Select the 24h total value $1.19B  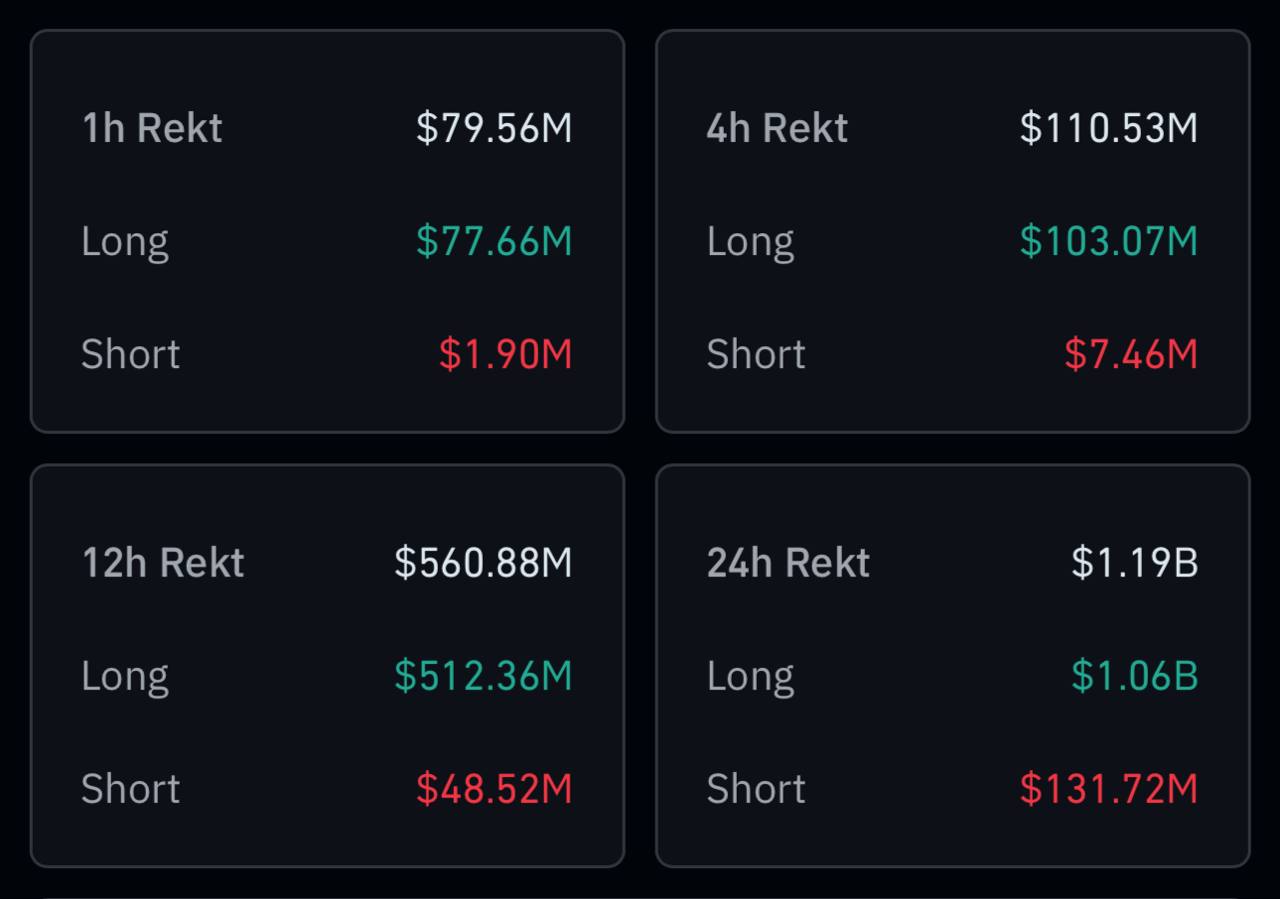pyautogui.click(x=1134, y=563)
